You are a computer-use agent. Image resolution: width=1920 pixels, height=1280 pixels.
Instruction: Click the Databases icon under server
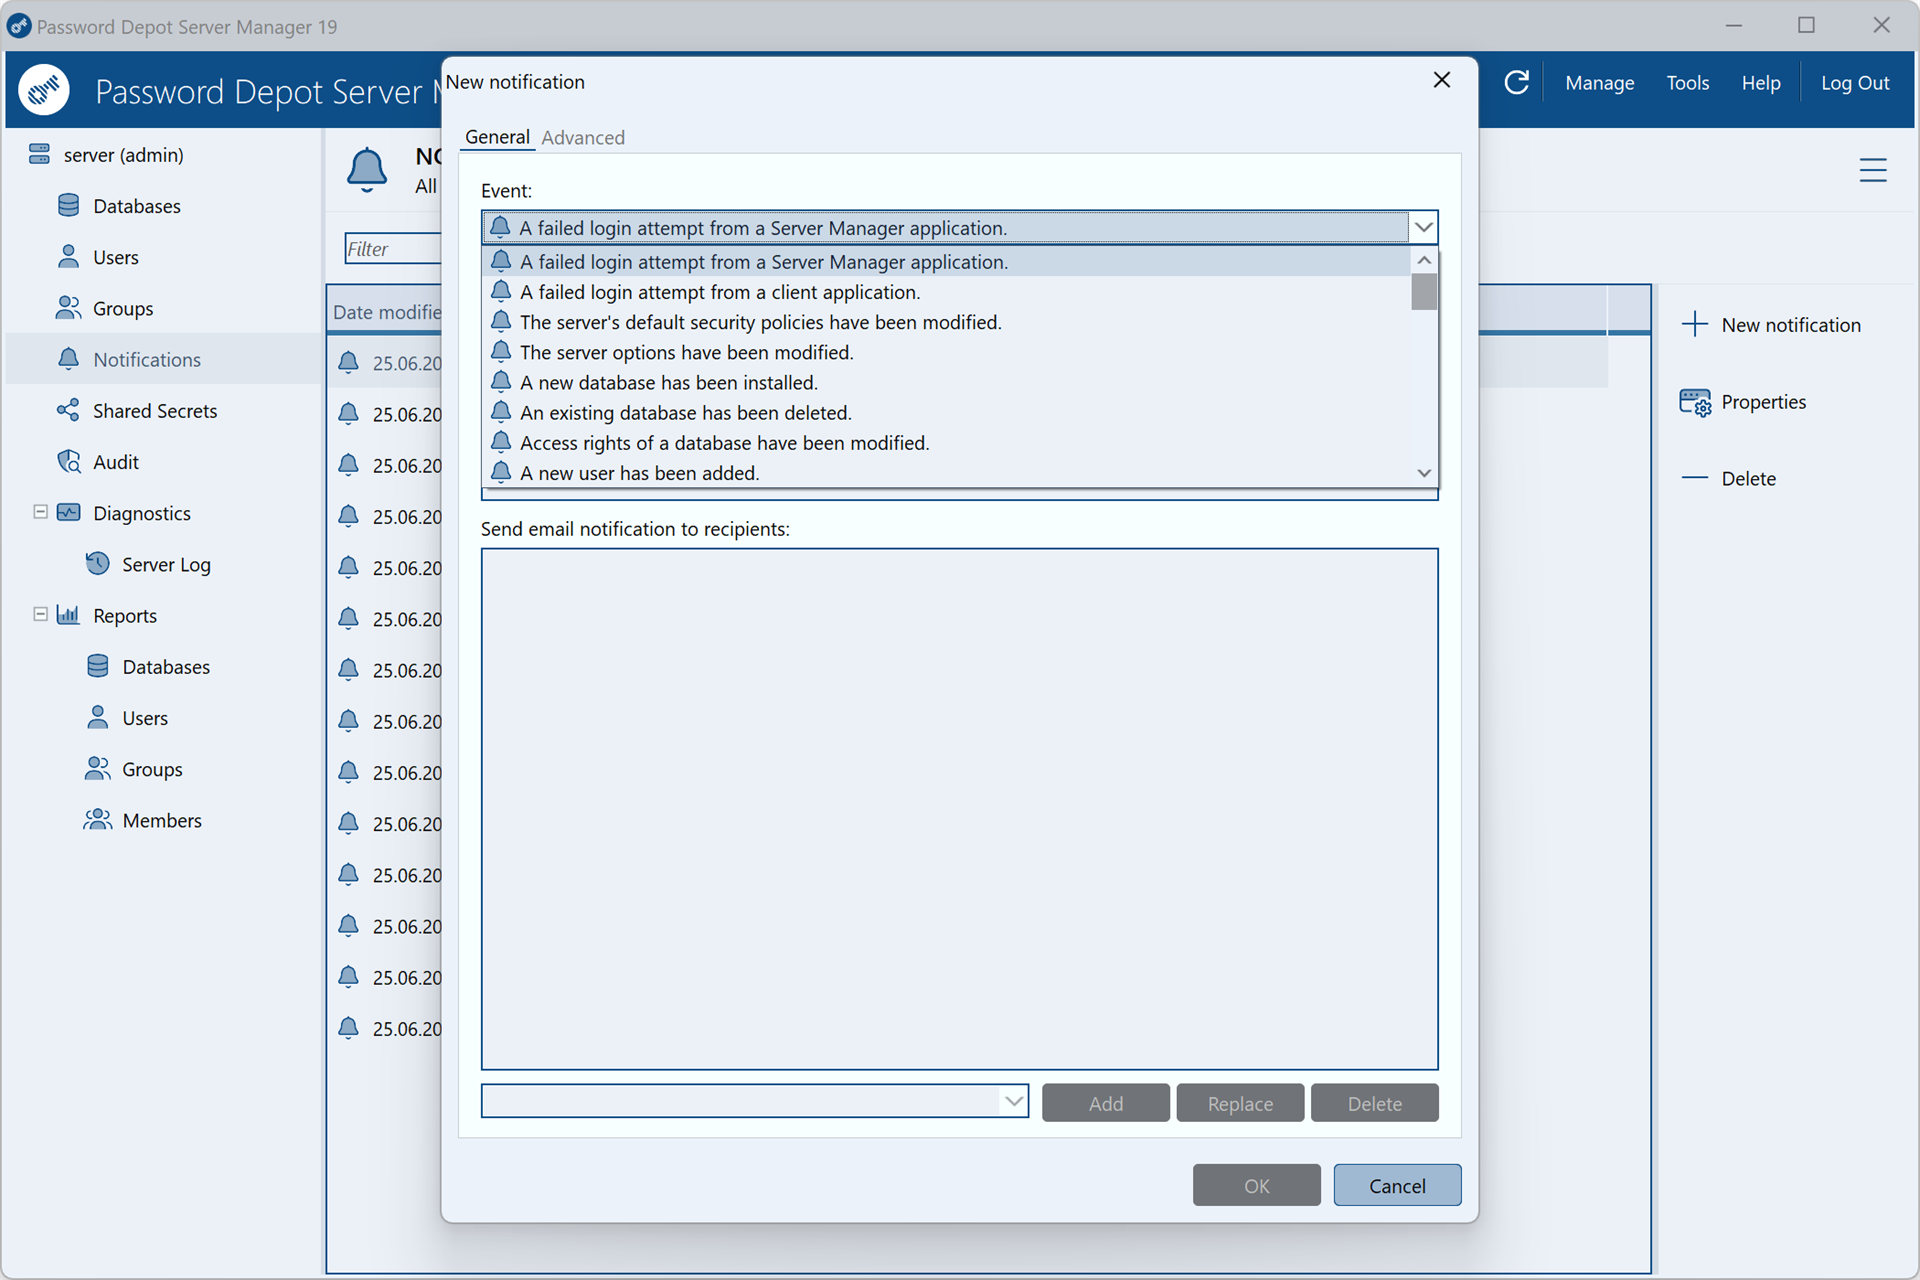tap(68, 205)
